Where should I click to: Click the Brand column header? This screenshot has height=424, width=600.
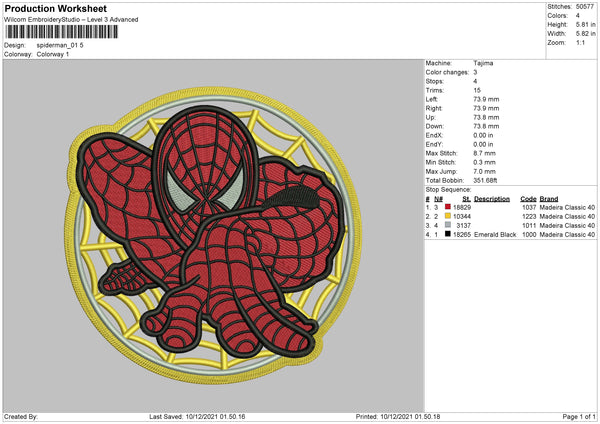point(550,198)
